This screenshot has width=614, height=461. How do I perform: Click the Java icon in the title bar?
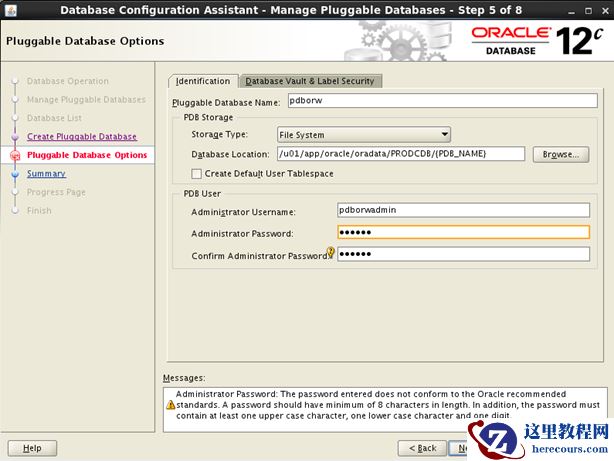(8, 10)
